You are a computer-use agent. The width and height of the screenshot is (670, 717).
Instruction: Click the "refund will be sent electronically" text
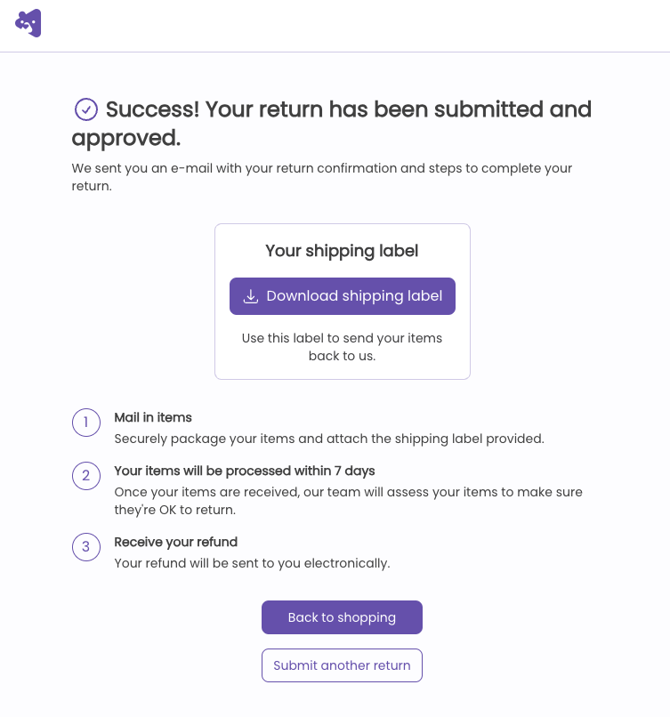252,563
